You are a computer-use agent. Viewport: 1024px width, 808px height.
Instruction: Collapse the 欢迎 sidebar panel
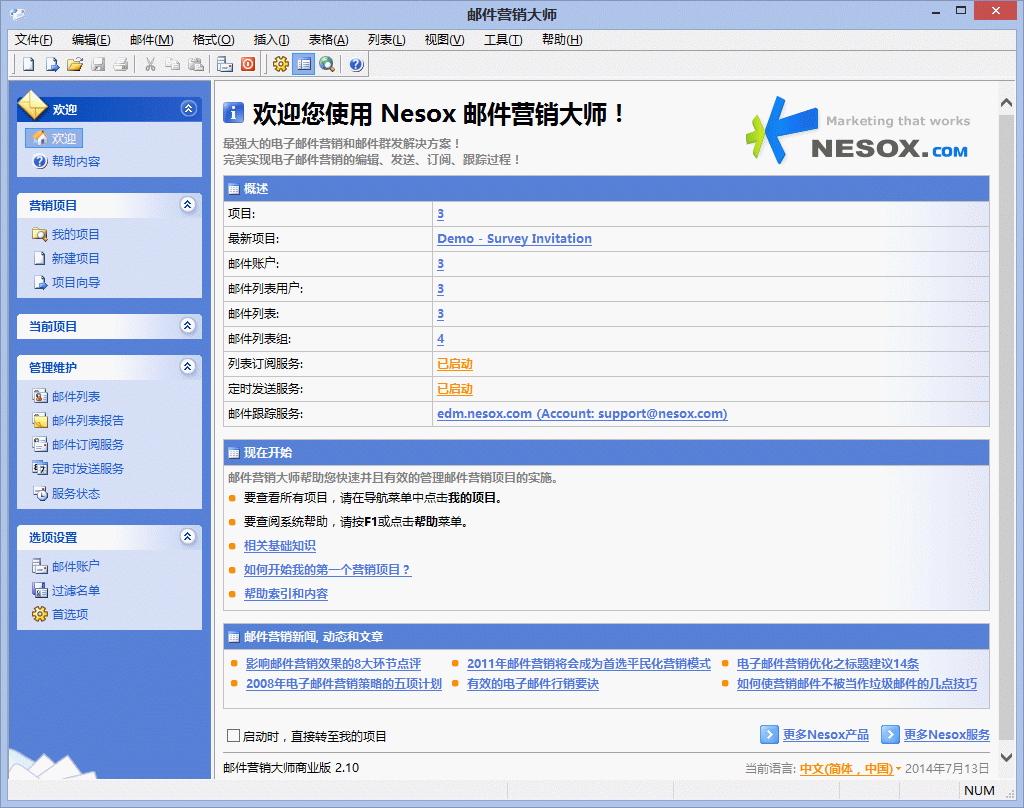[x=189, y=108]
